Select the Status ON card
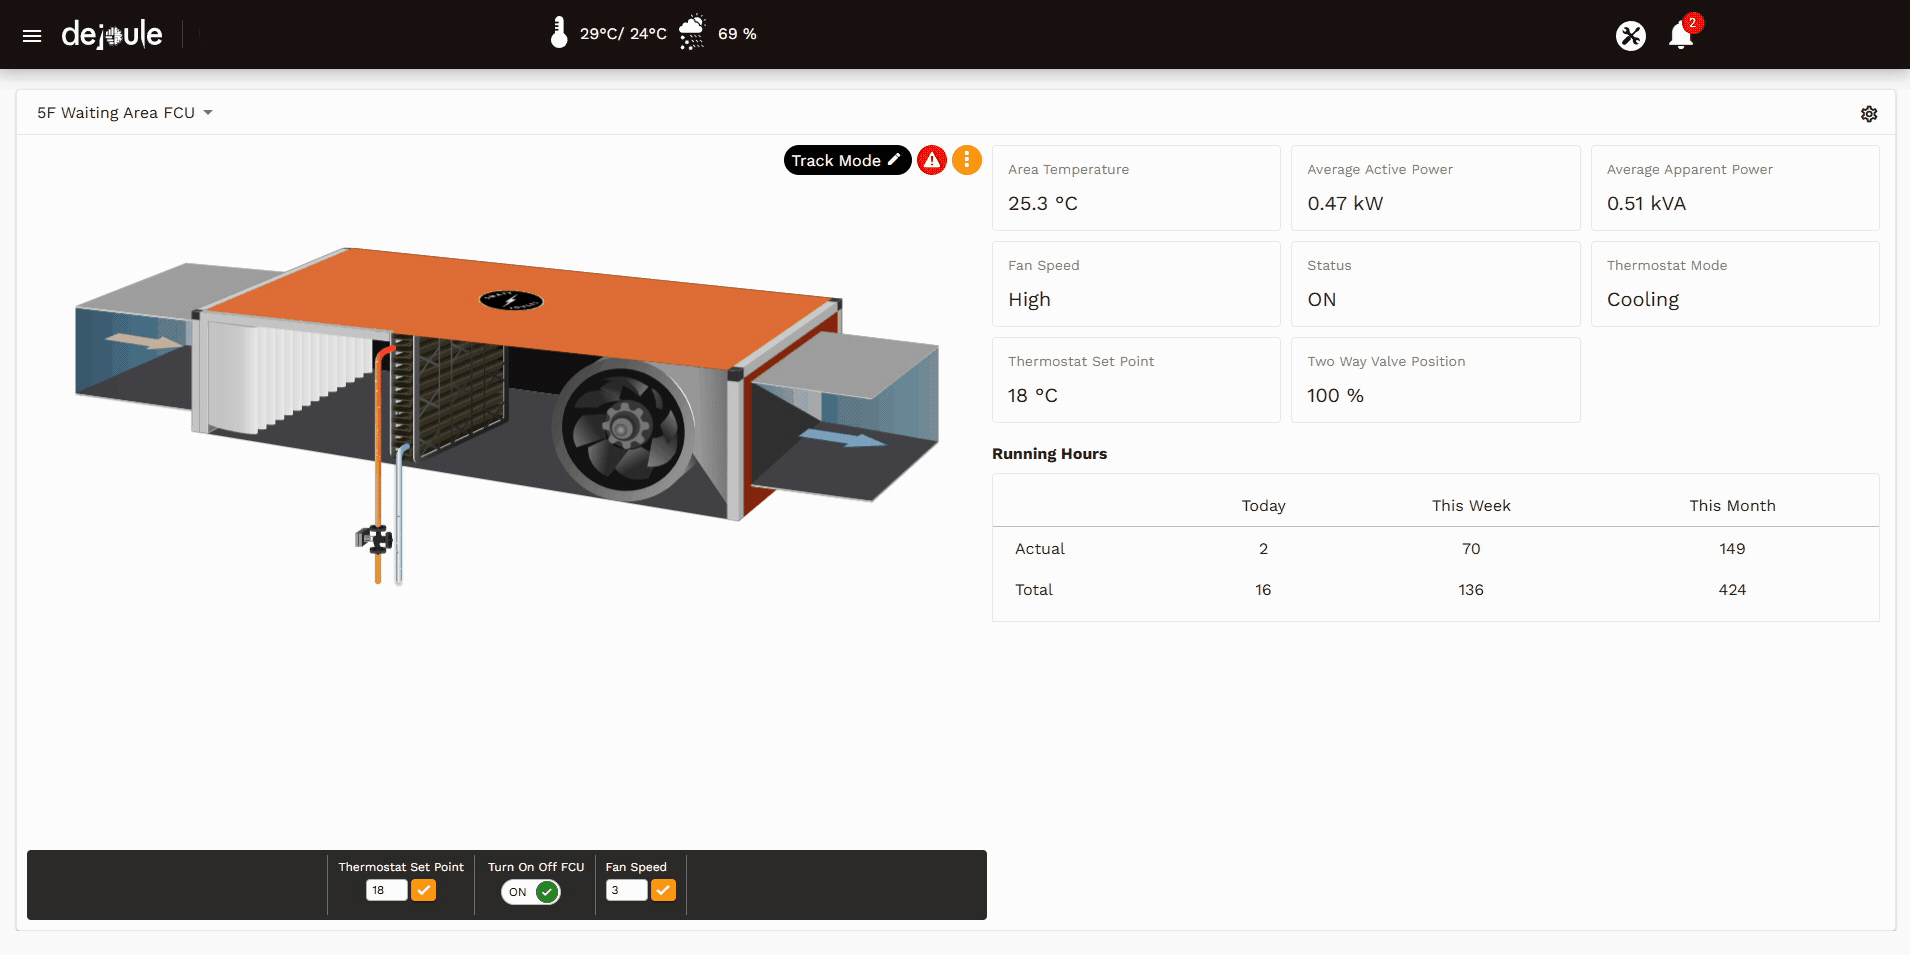Image resolution: width=1910 pixels, height=955 pixels. click(x=1435, y=284)
